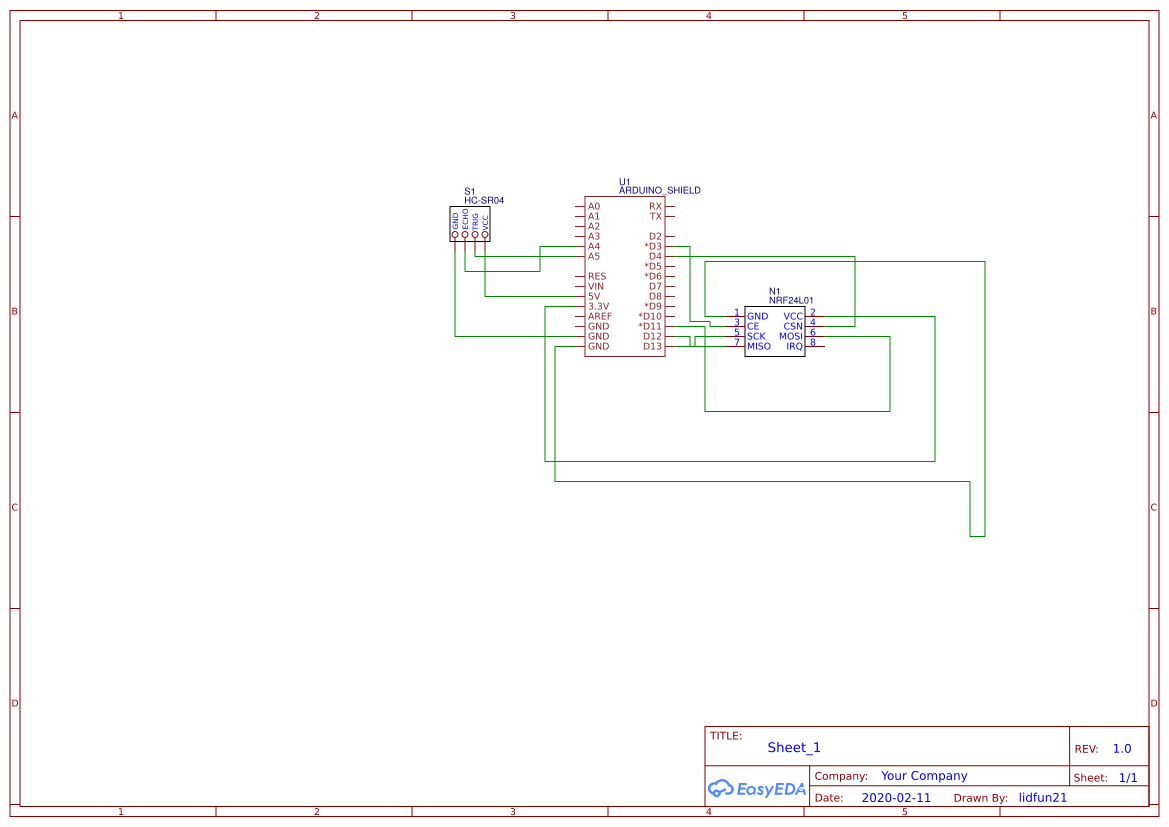The image size is (1169, 827).
Task: Click the Your Company field
Action: click(x=923, y=775)
